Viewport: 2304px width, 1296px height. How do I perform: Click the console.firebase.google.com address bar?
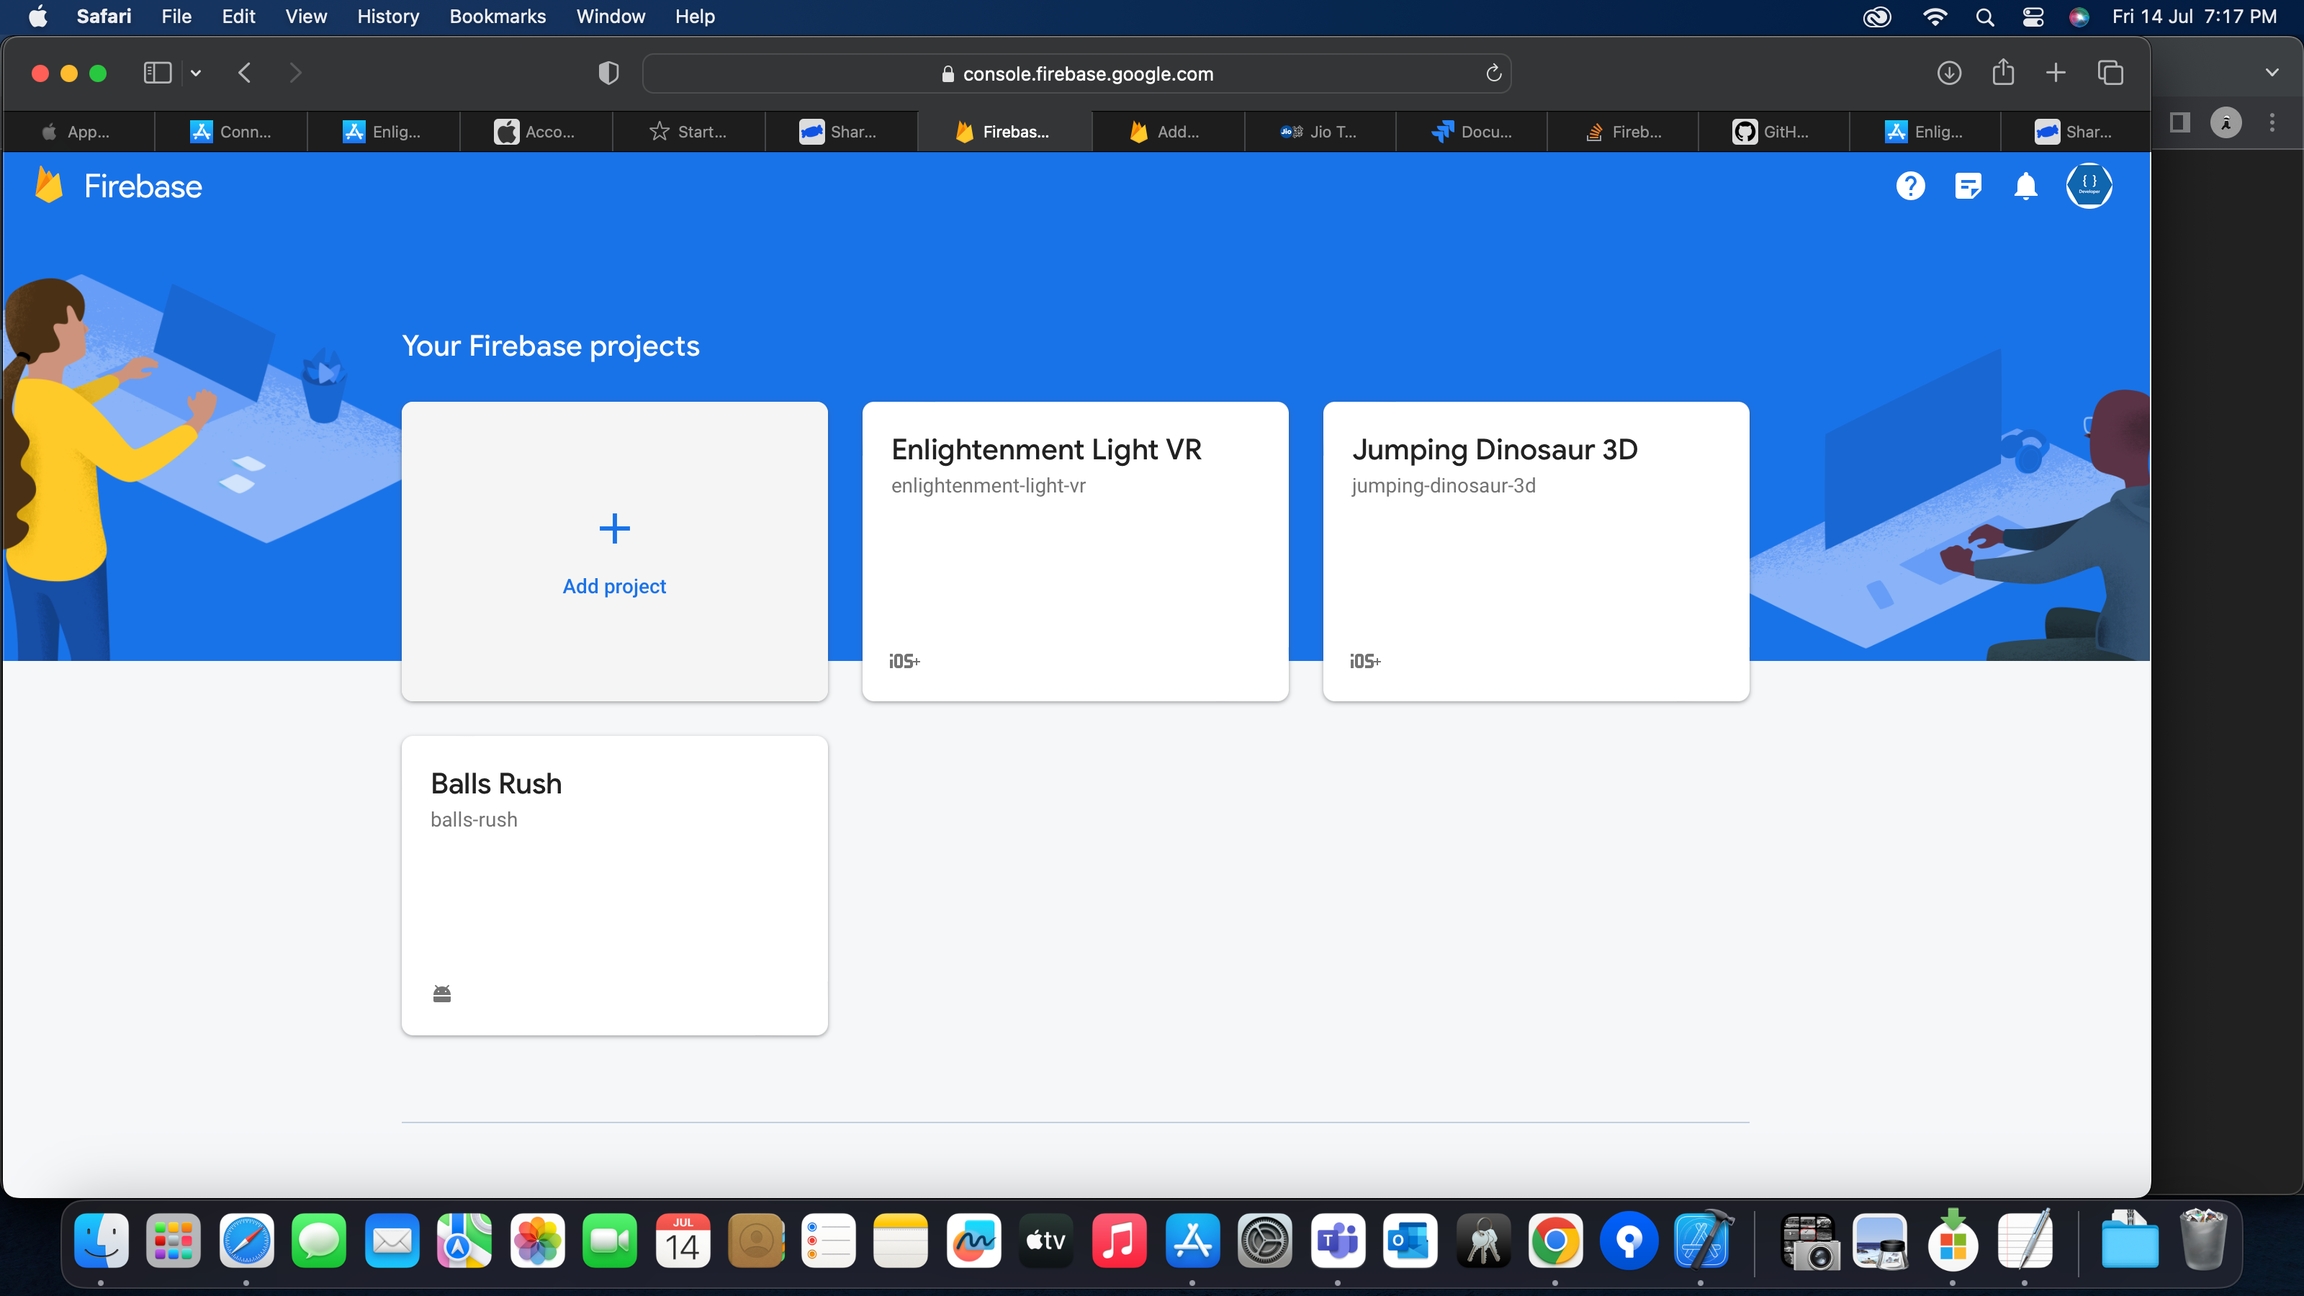point(1076,73)
